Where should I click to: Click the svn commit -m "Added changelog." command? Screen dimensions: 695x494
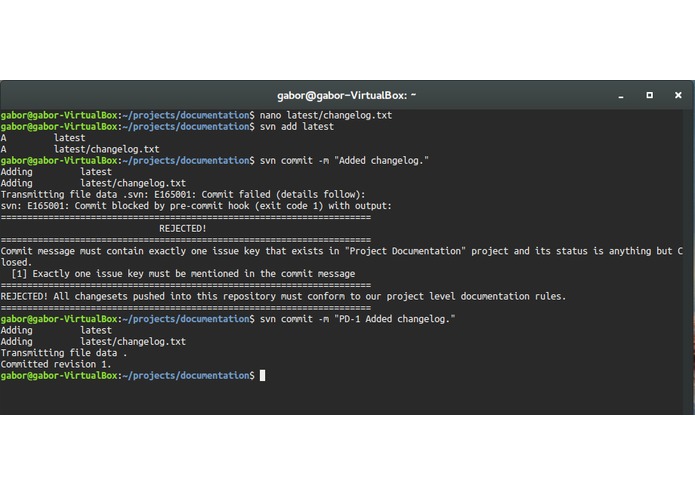click(344, 160)
